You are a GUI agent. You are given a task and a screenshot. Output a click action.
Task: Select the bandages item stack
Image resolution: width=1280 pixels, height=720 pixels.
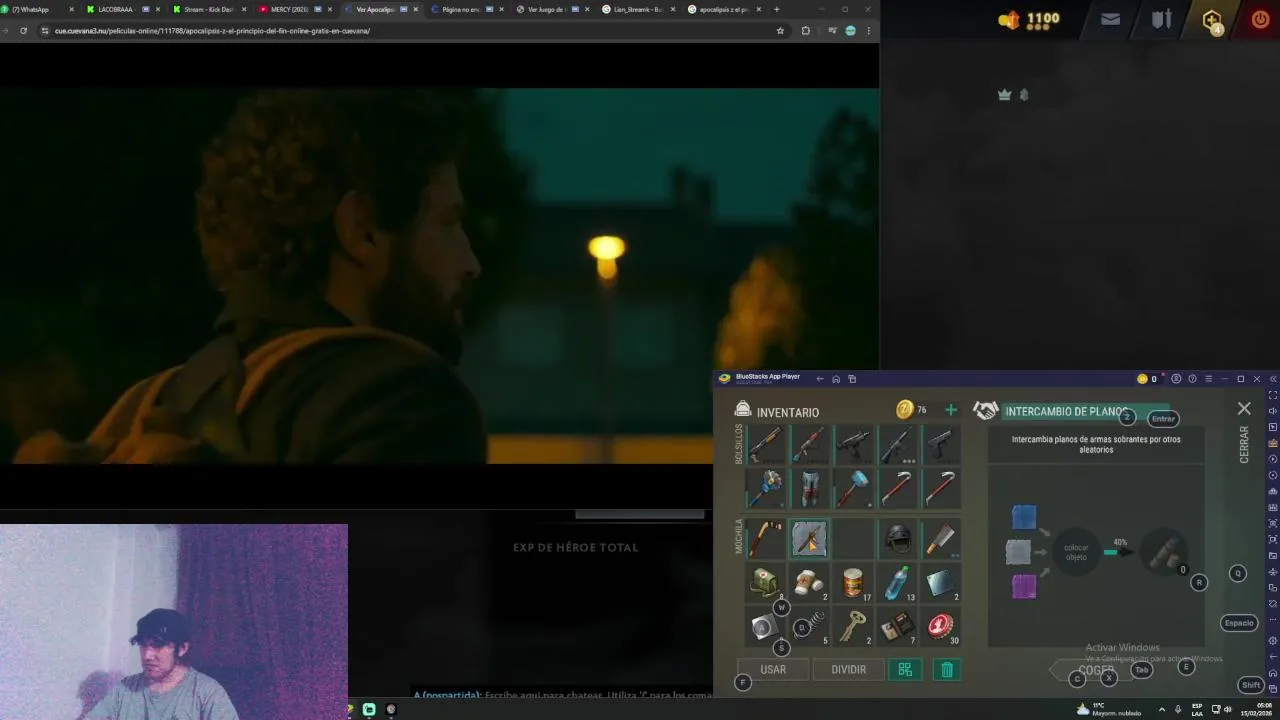(809, 582)
